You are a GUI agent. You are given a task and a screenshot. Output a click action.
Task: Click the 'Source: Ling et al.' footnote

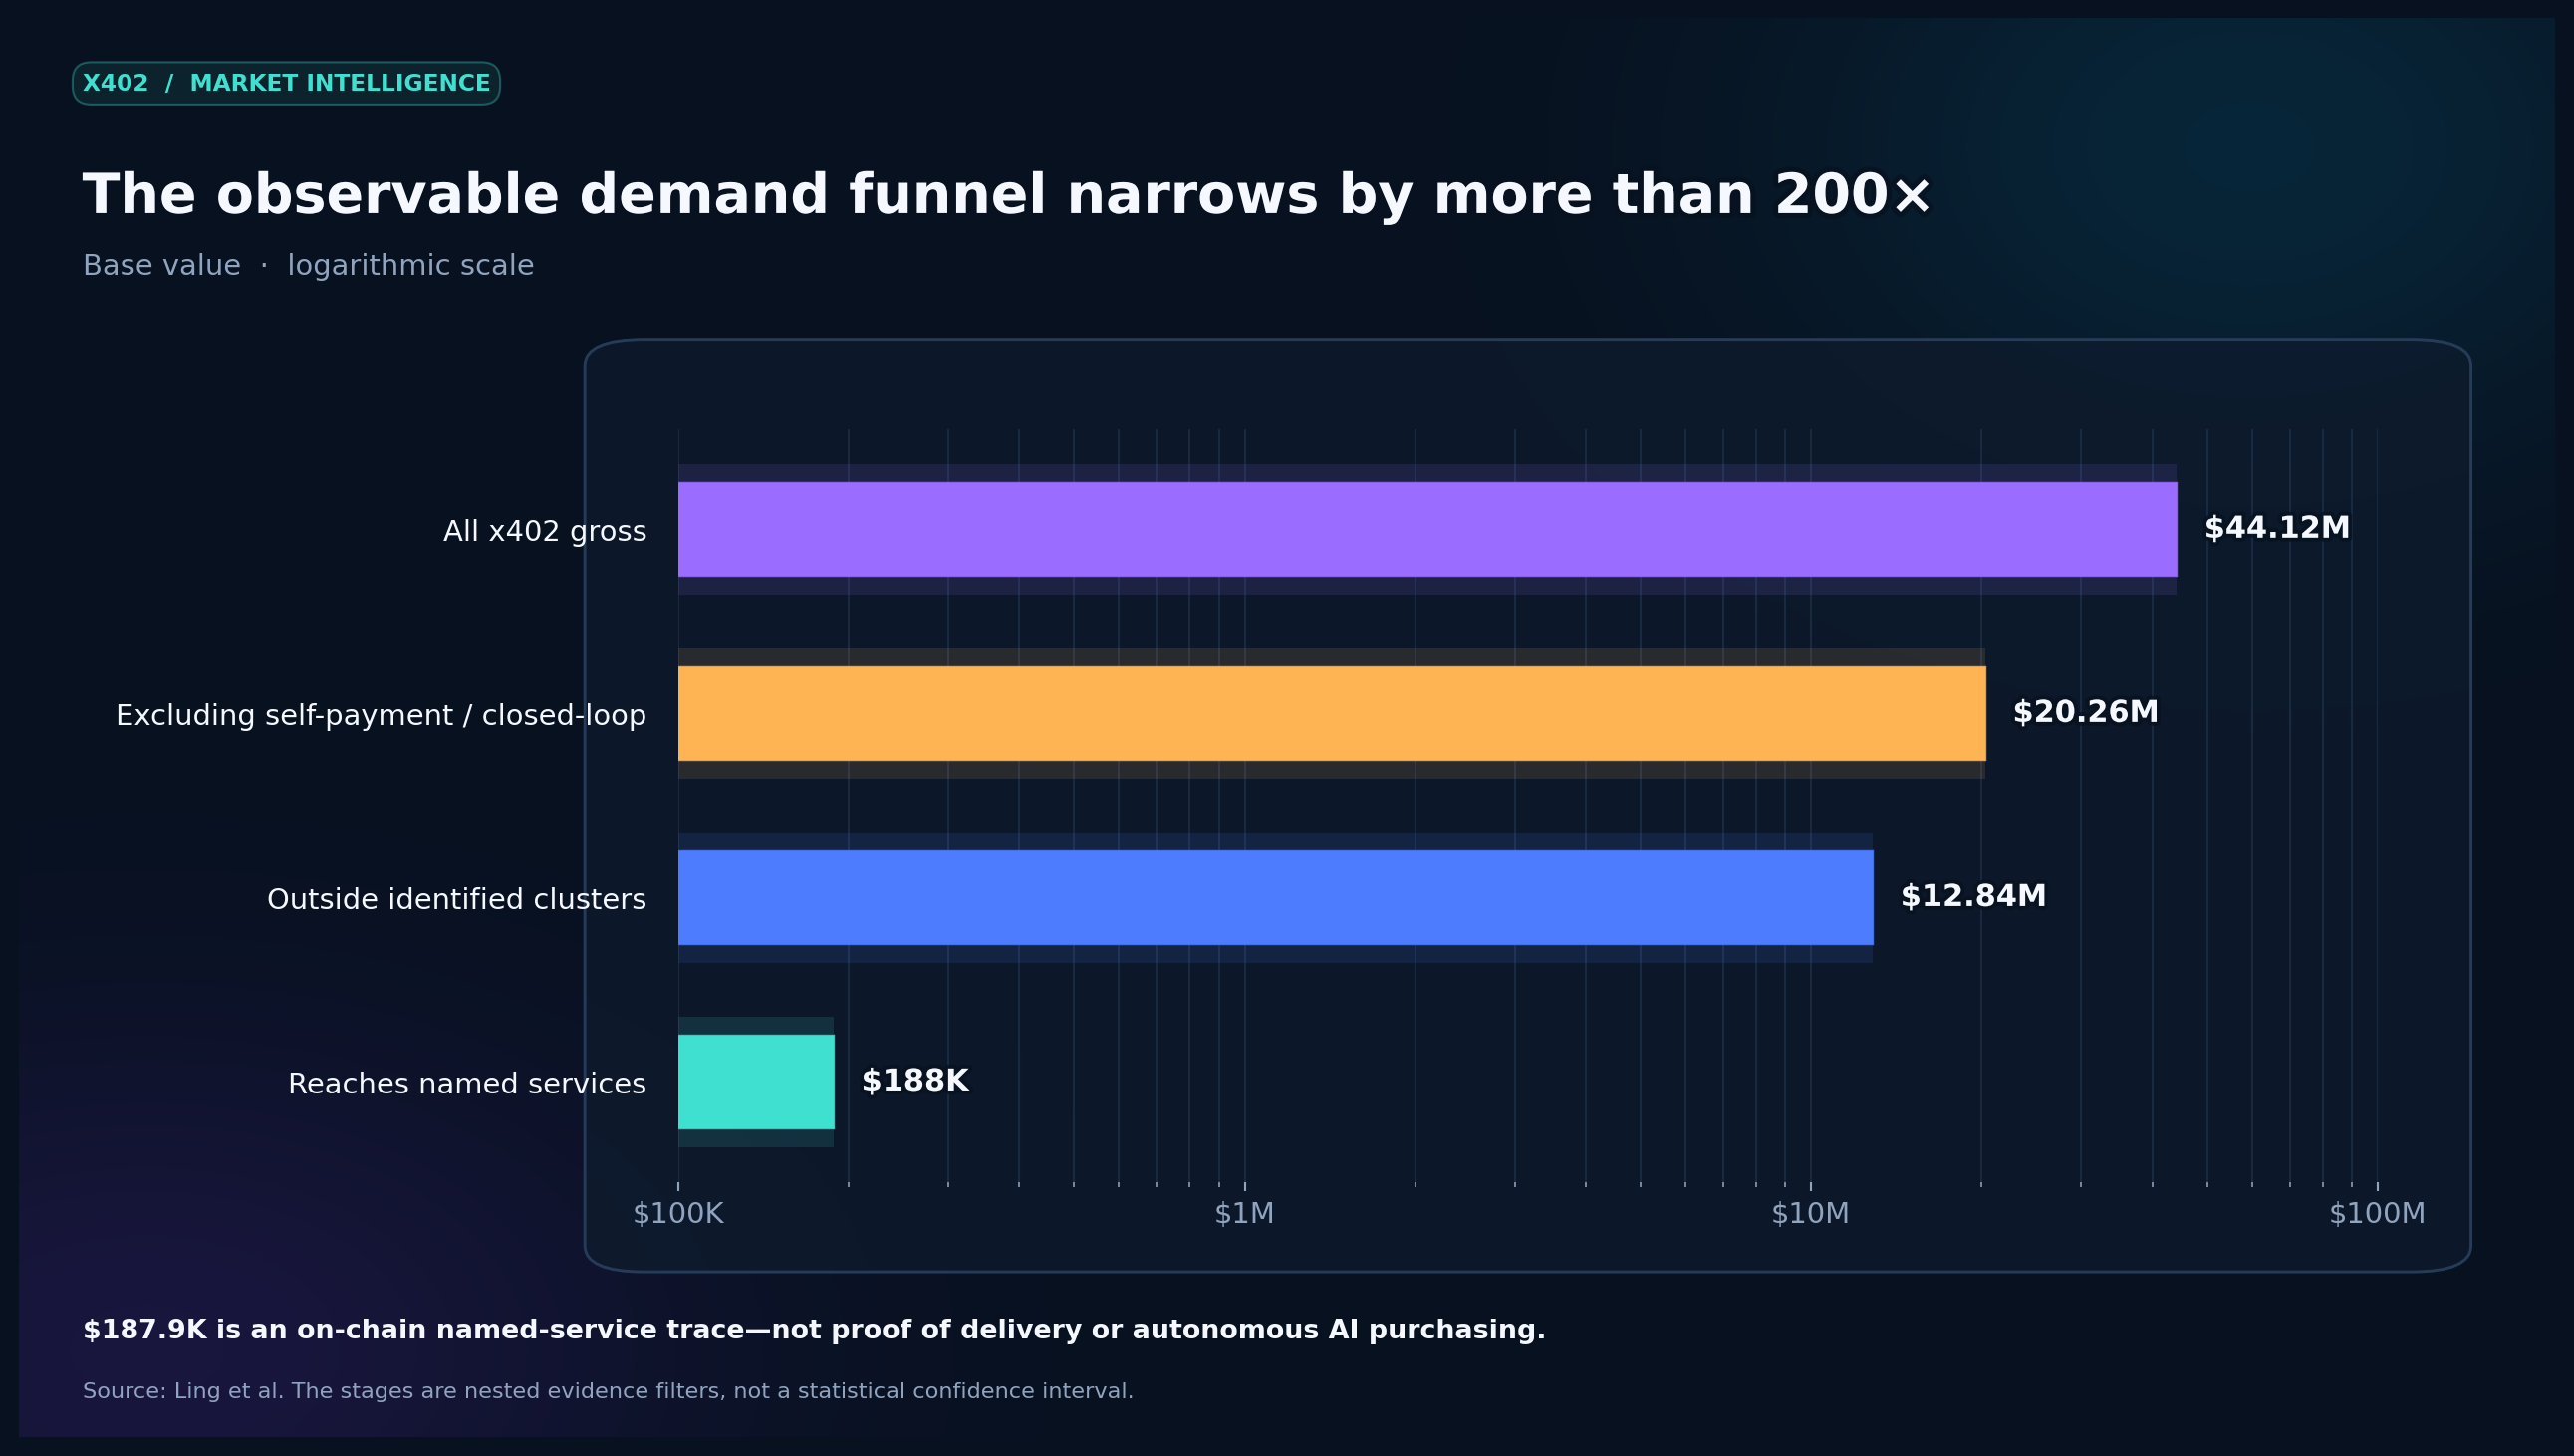click(x=608, y=1391)
